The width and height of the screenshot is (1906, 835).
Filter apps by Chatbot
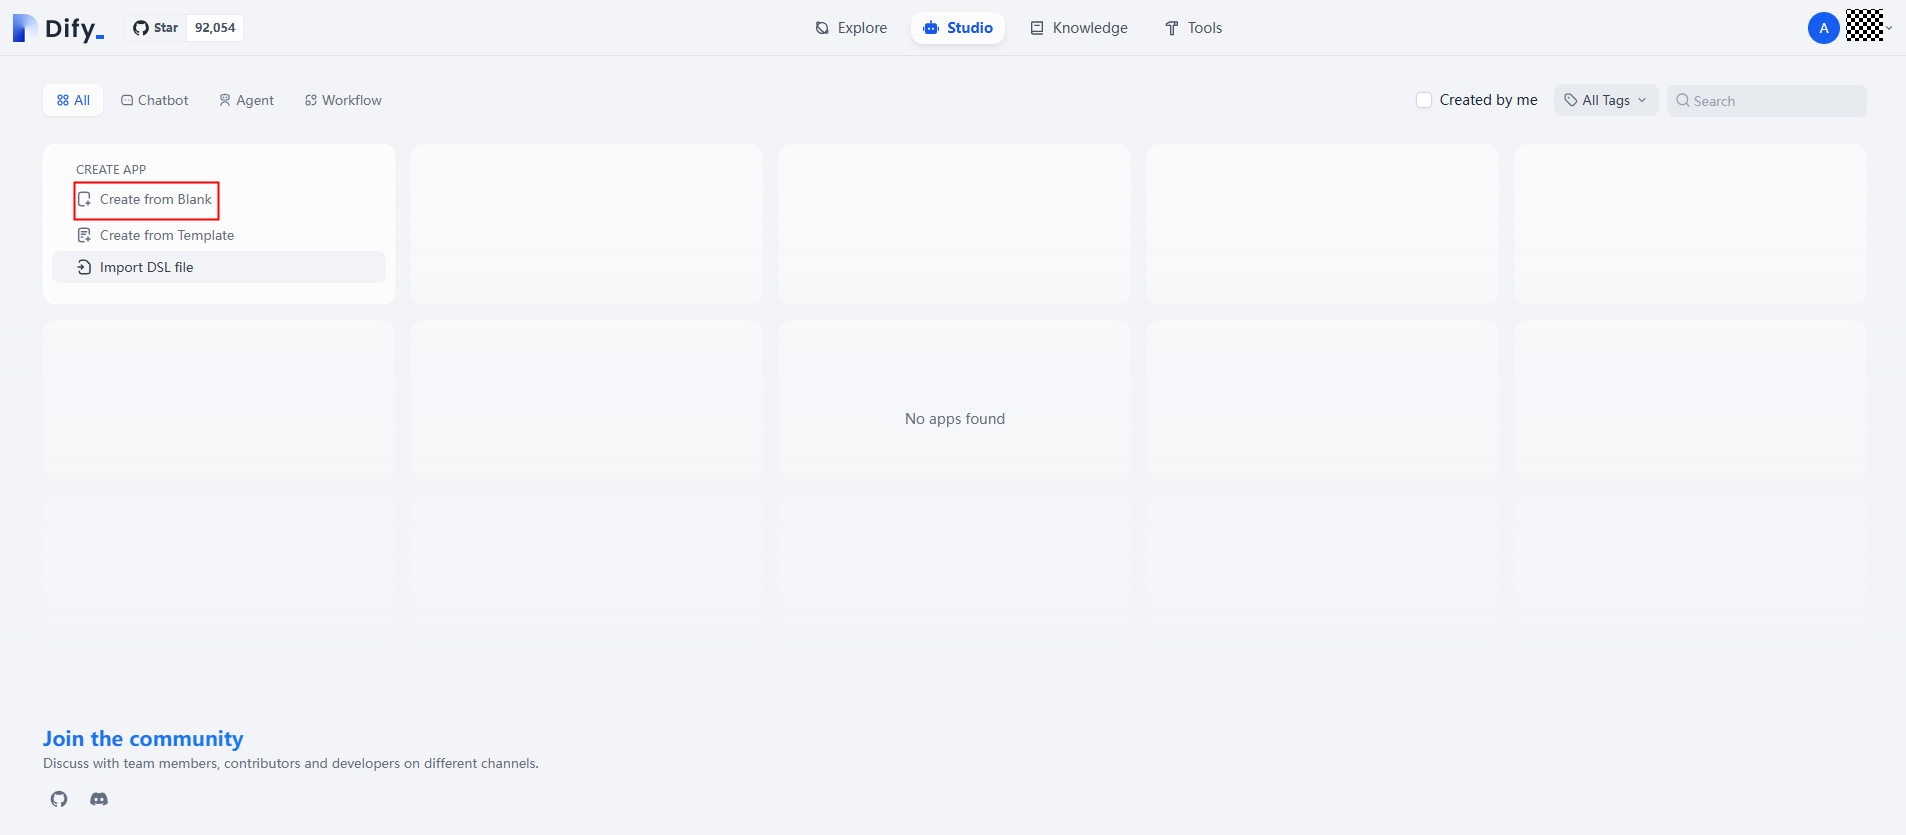tap(155, 100)
